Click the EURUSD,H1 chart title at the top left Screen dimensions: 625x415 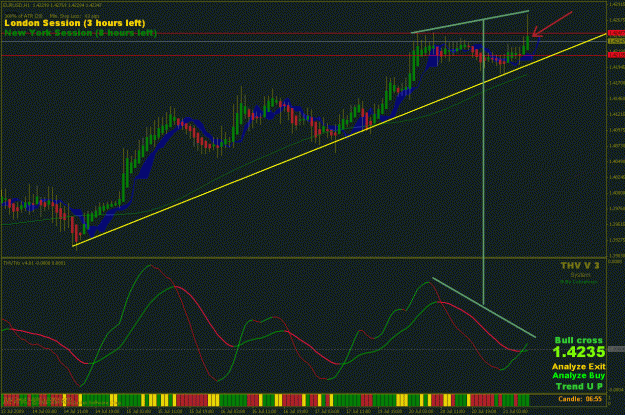click(52, 6)
